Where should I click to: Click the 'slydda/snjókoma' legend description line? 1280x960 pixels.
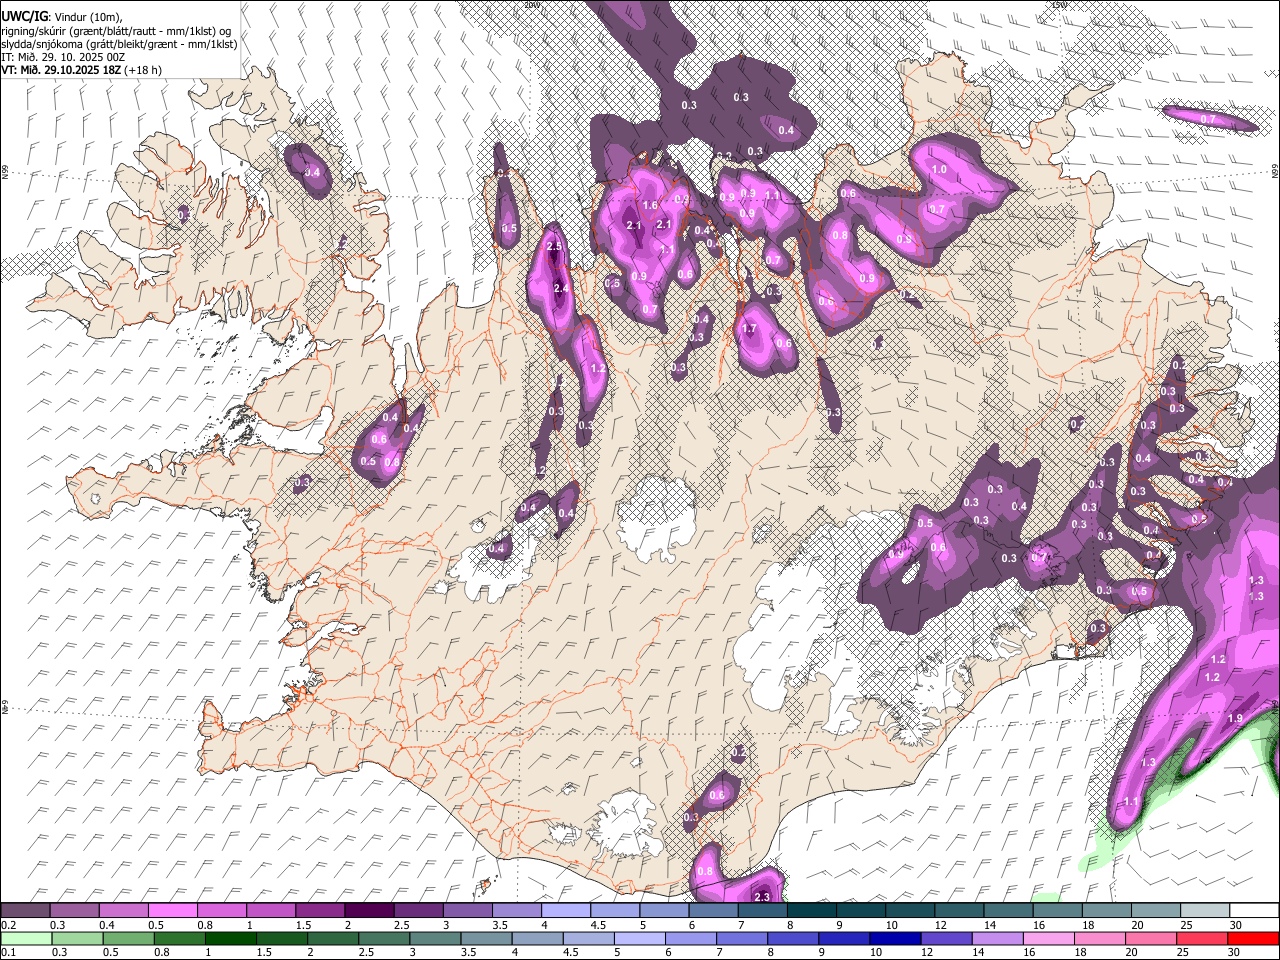(119, 44)
